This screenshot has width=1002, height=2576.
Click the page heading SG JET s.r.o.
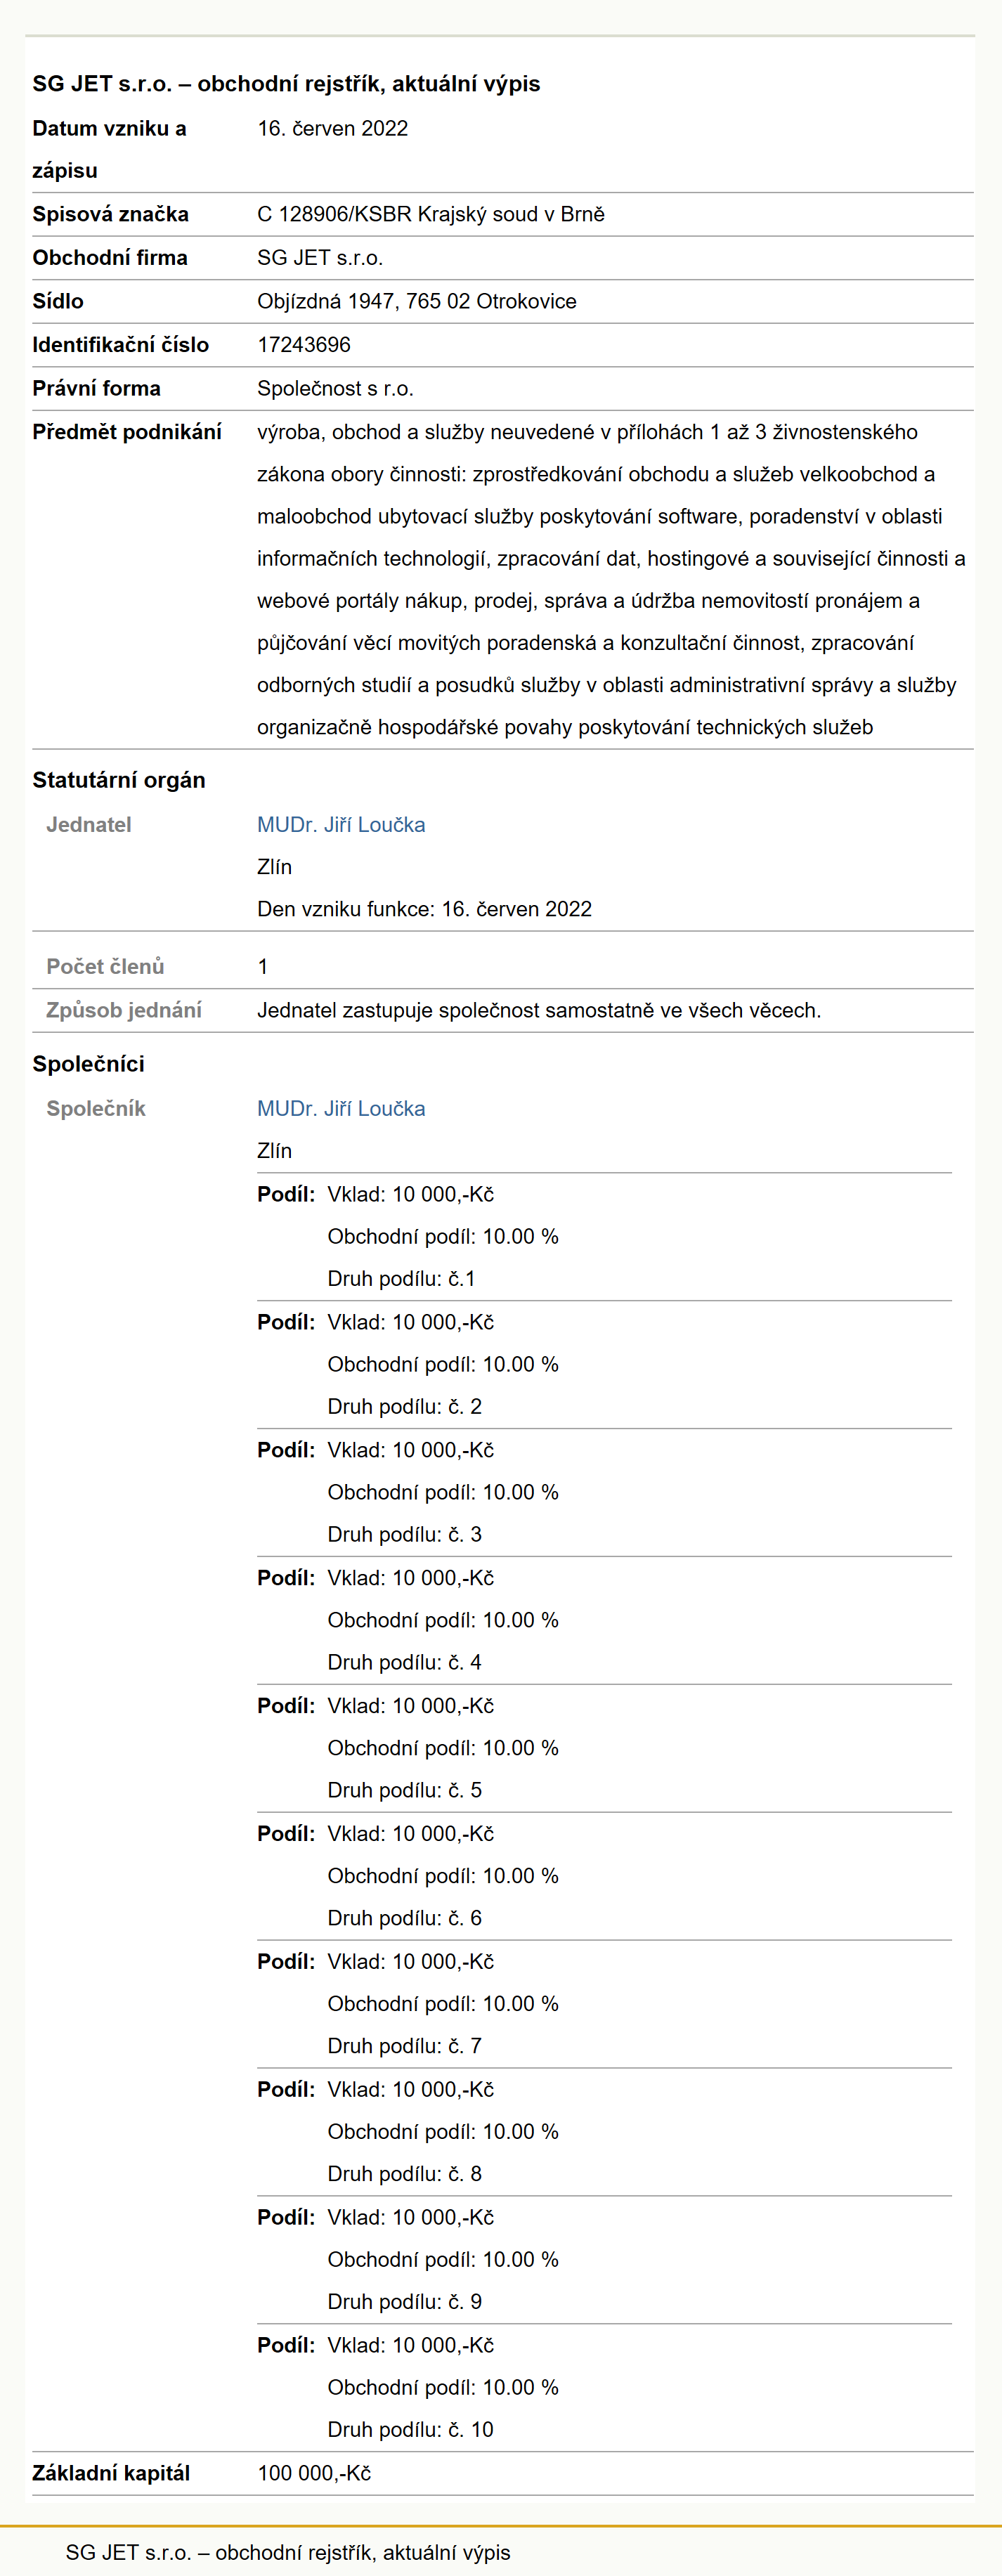tap(286, 84)
